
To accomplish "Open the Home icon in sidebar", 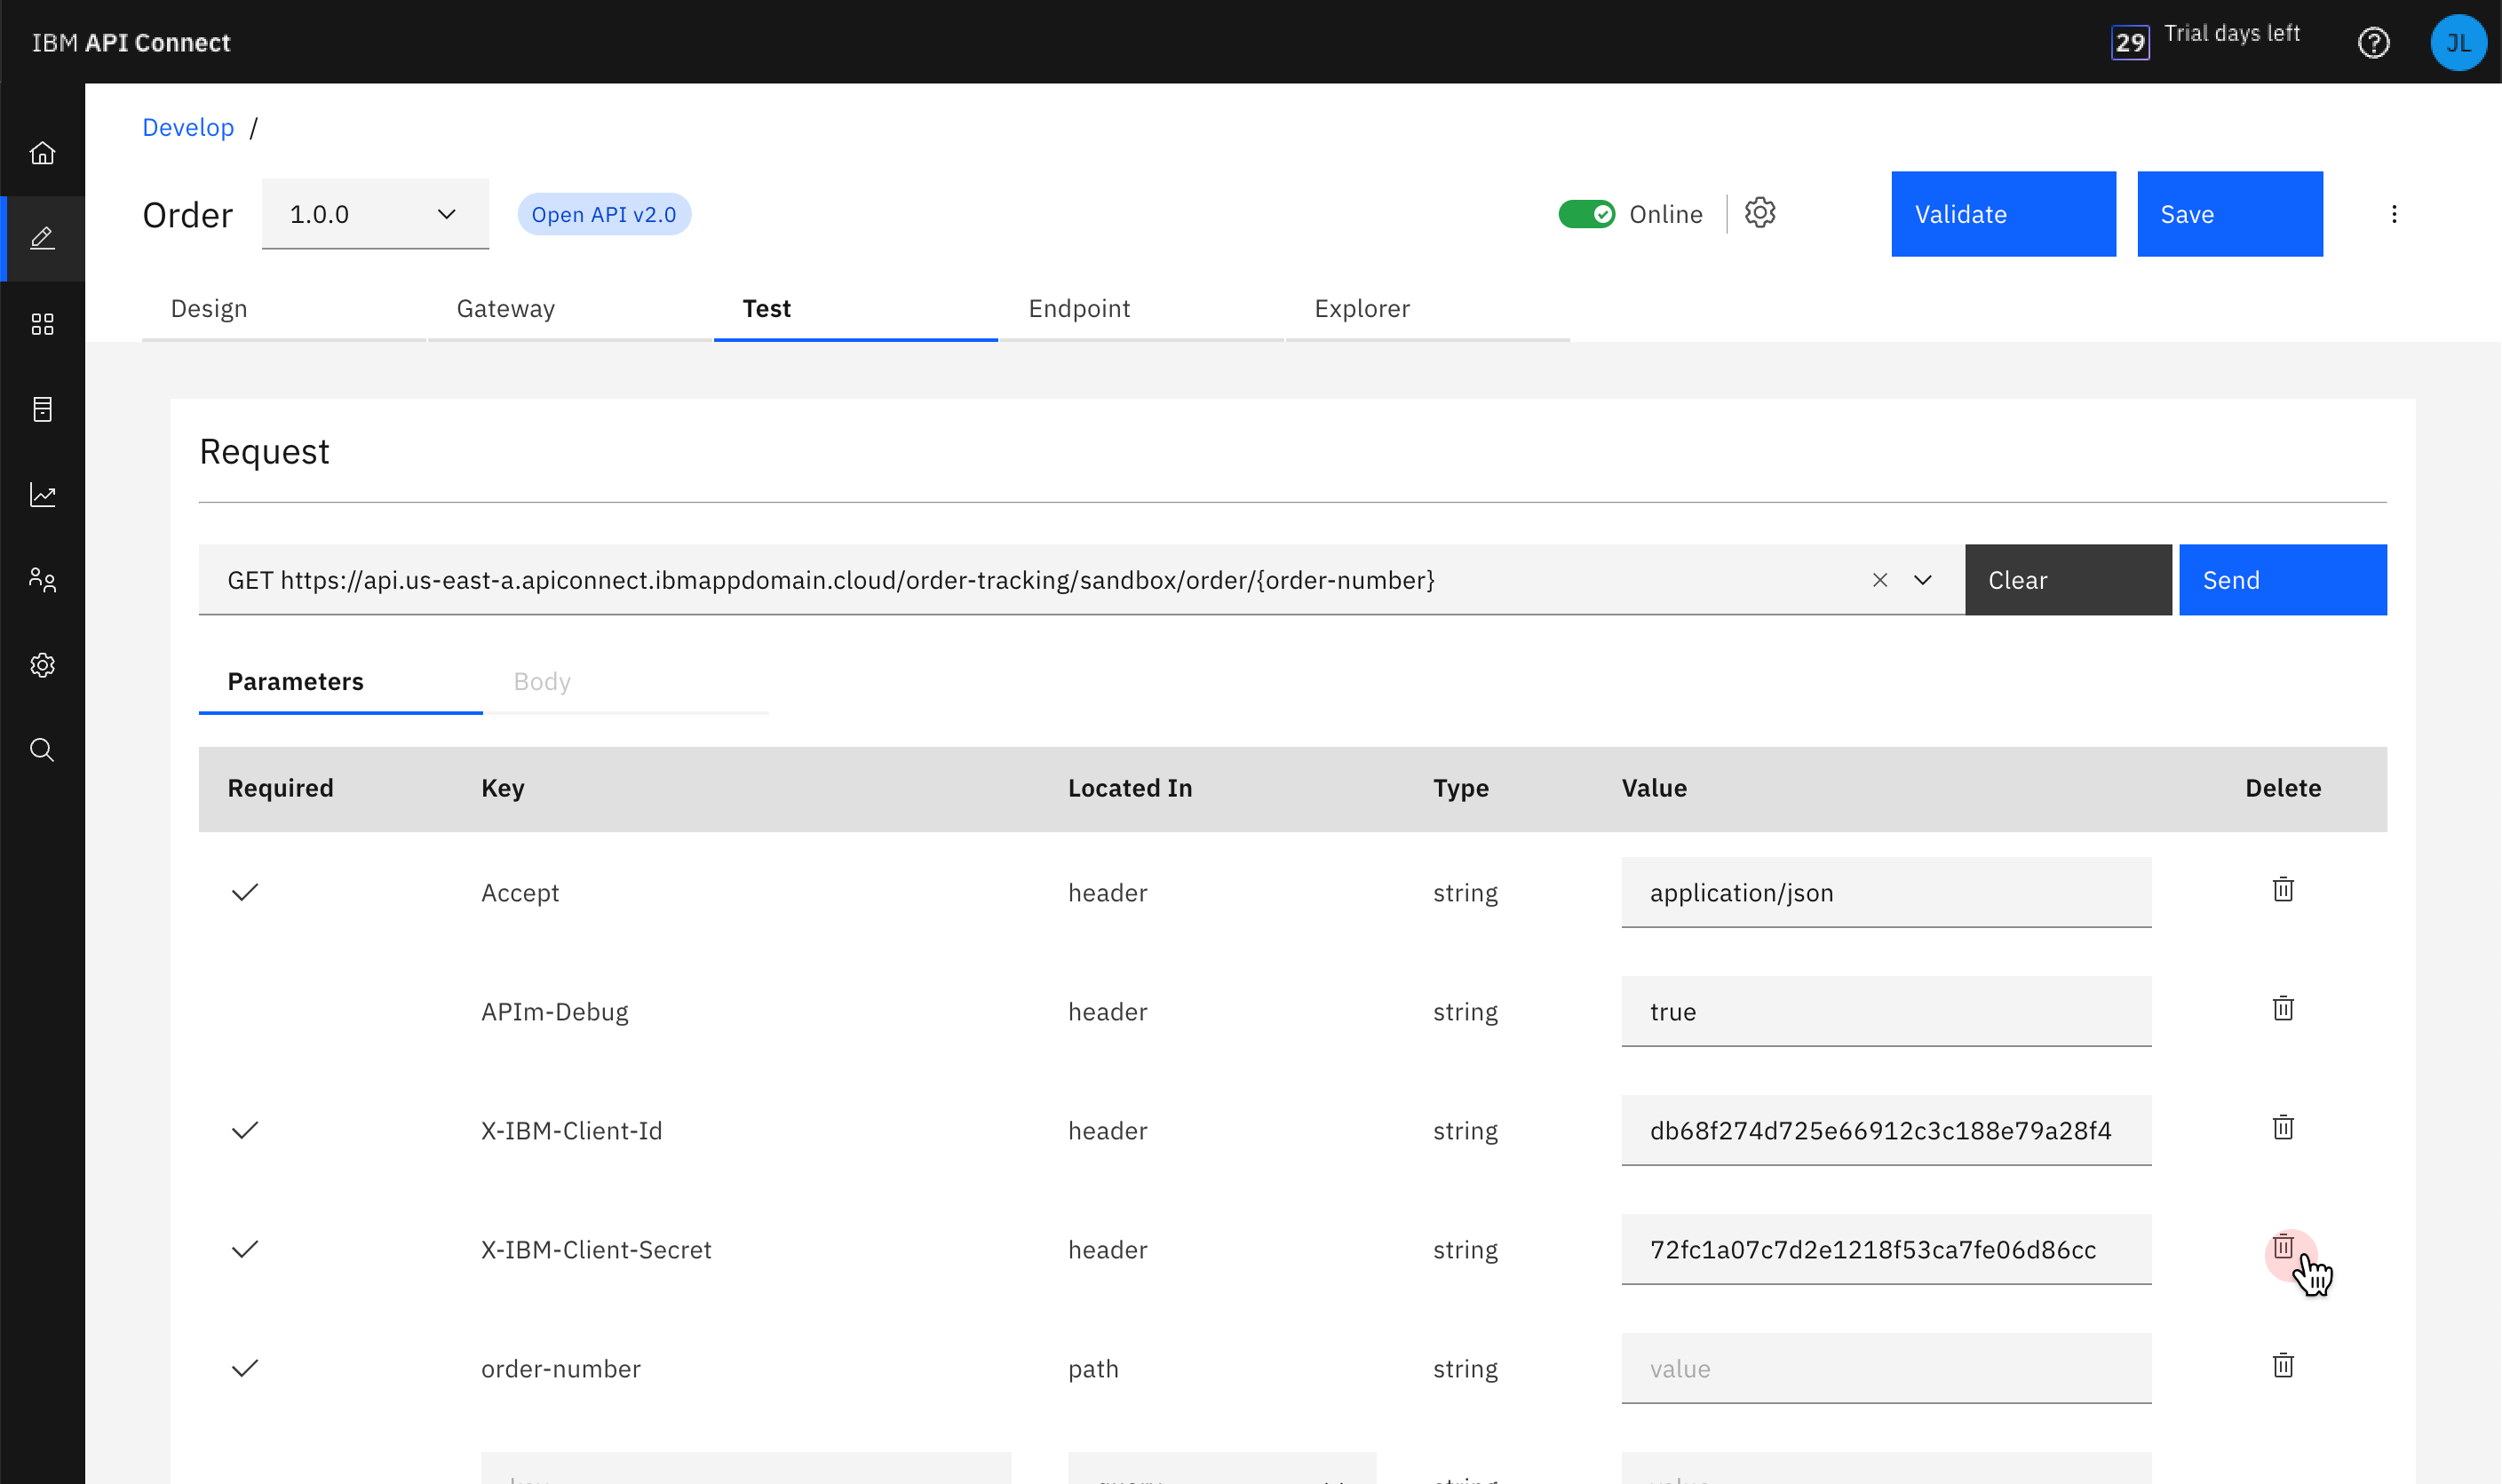I will point(42,153).
